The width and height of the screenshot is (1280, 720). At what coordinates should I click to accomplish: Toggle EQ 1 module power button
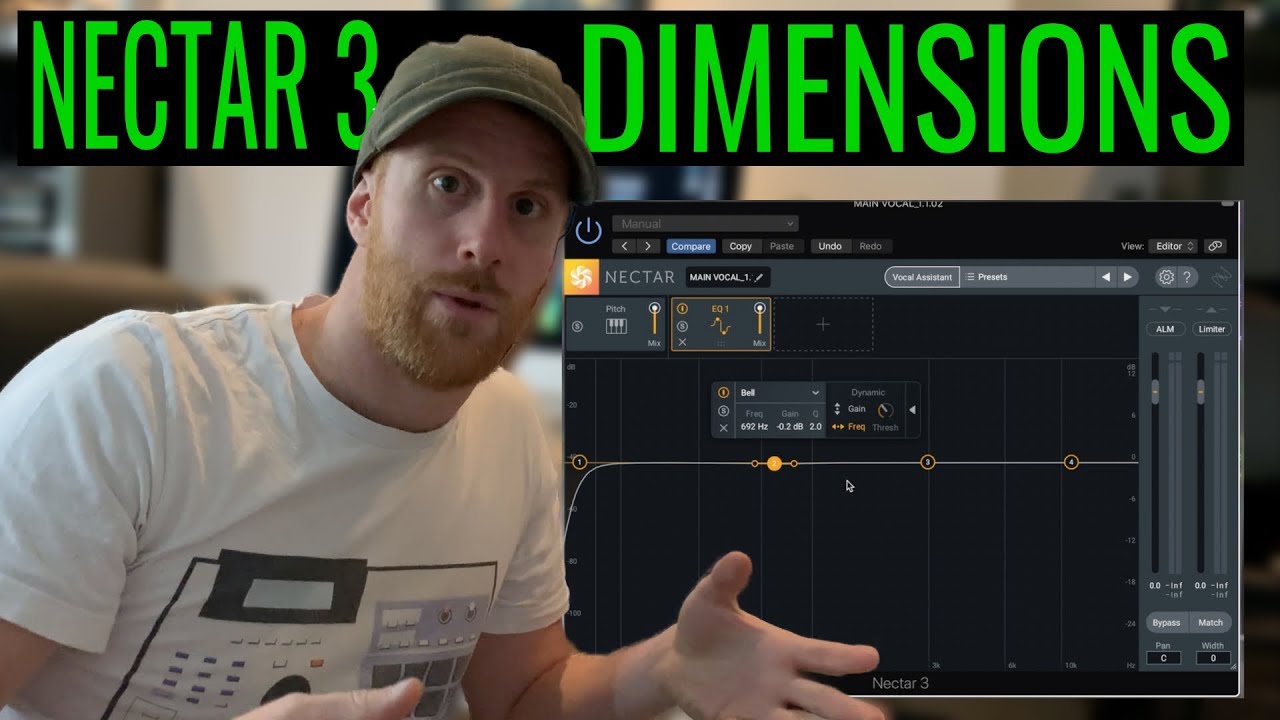(682, 309)
